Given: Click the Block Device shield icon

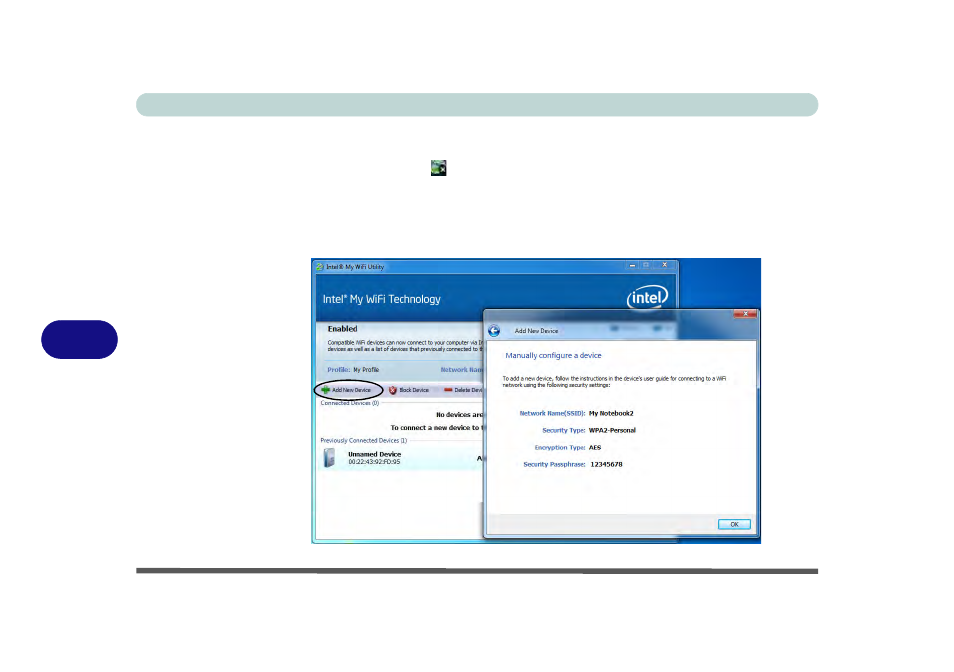Looking at the screenshot, I should click(392, 390).
